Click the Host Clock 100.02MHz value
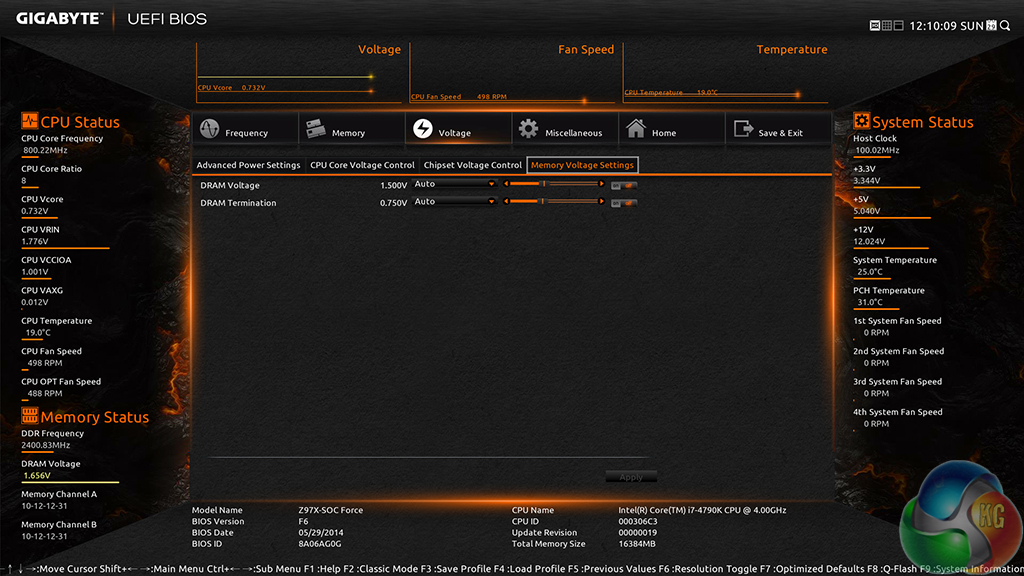Image resolution: width=1024 pixels, height=576 pixels. pyautogui.click(x=877, y=150)
